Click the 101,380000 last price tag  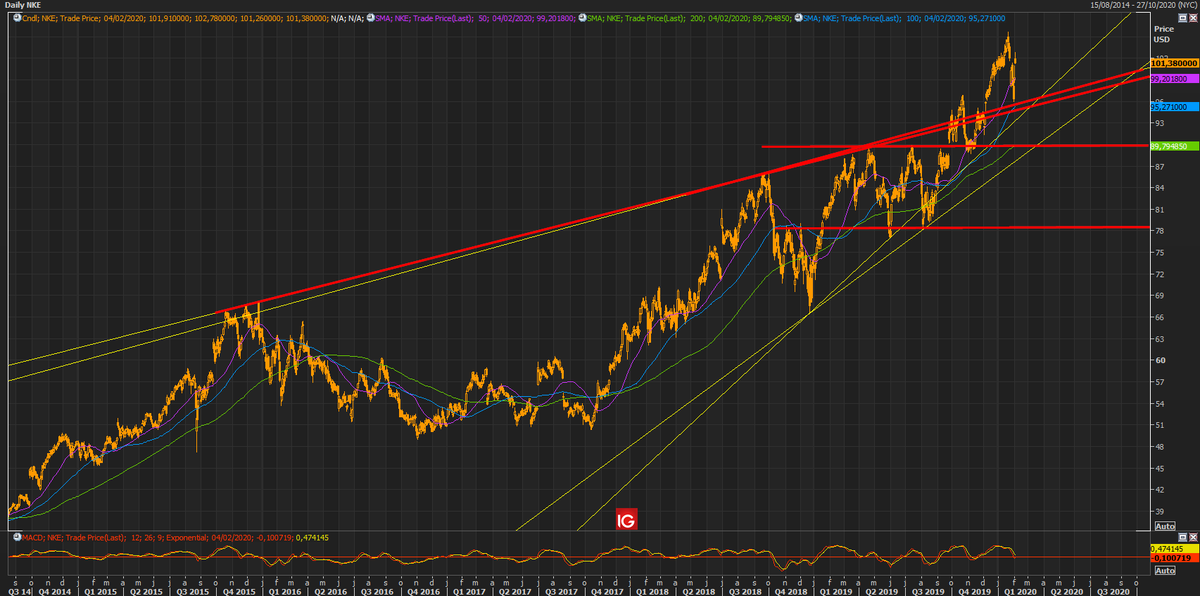(1174, 63)
